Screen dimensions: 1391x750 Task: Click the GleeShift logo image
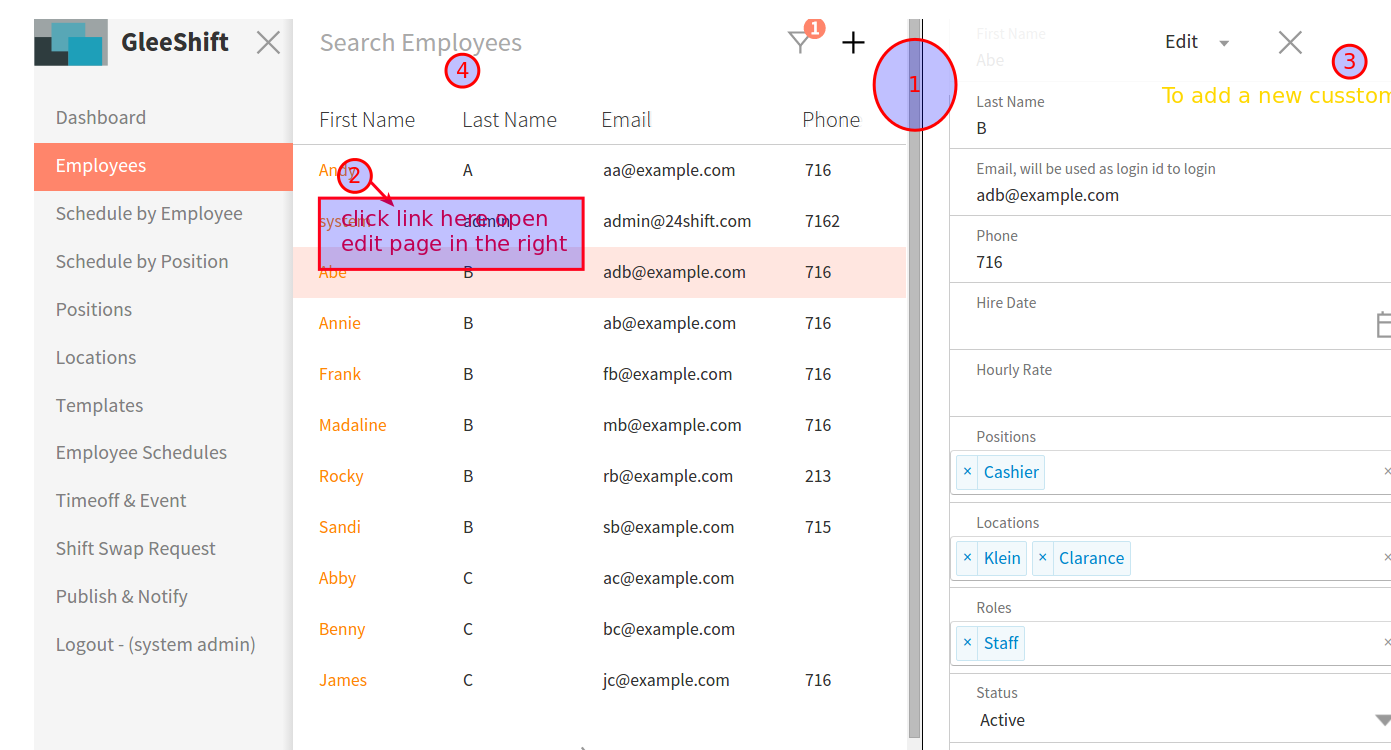click(70, 43)
